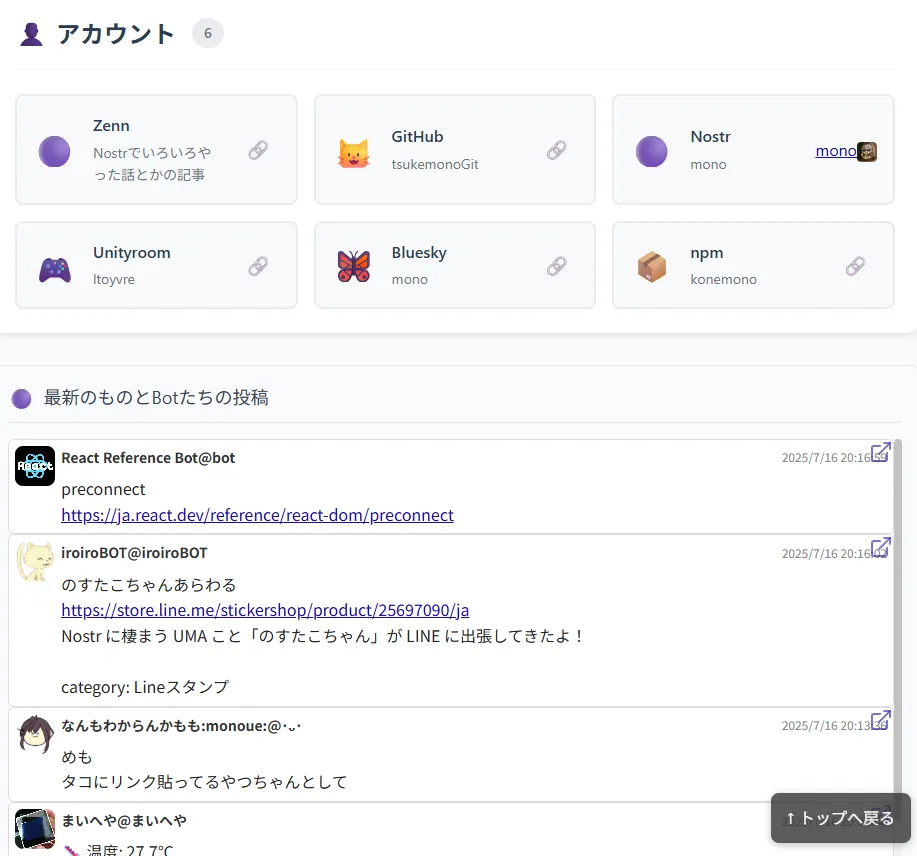The width and height of the screenshot is (917, 856).
Task: Click the purple dot beside the posts heading
Action: [x=21, y=397]
